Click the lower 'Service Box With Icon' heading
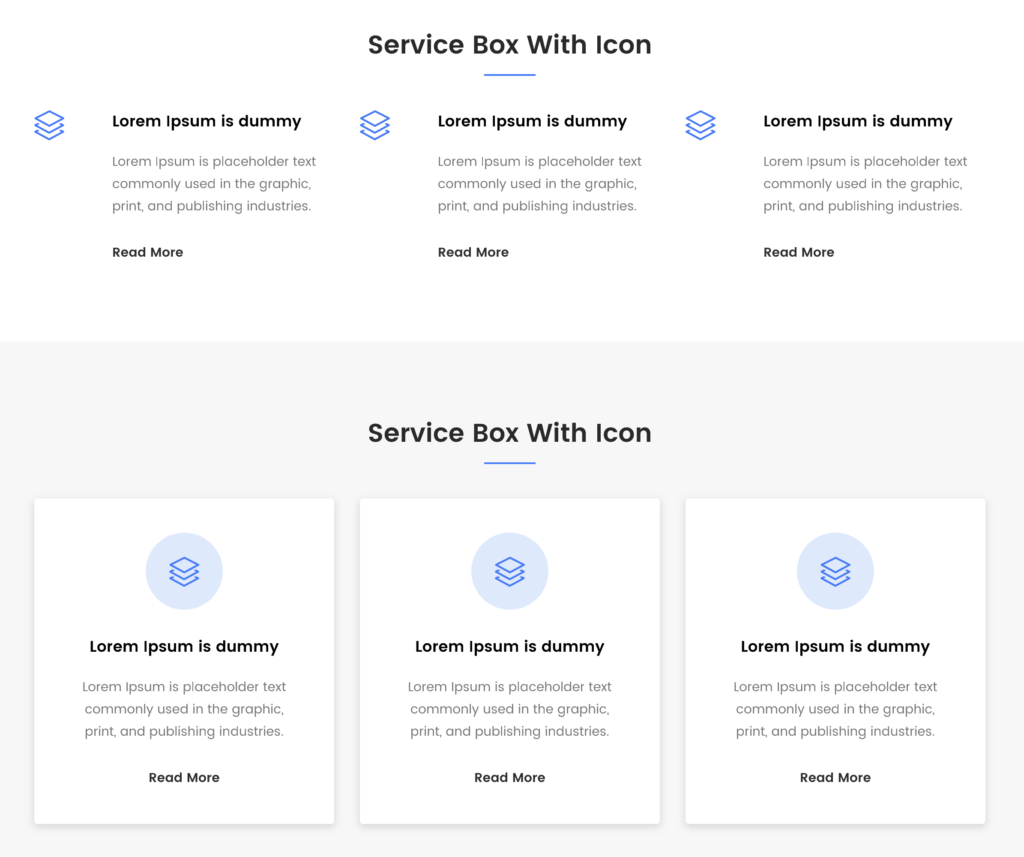The width and height of the screenshot is (1024, 857). pos(510,433)
